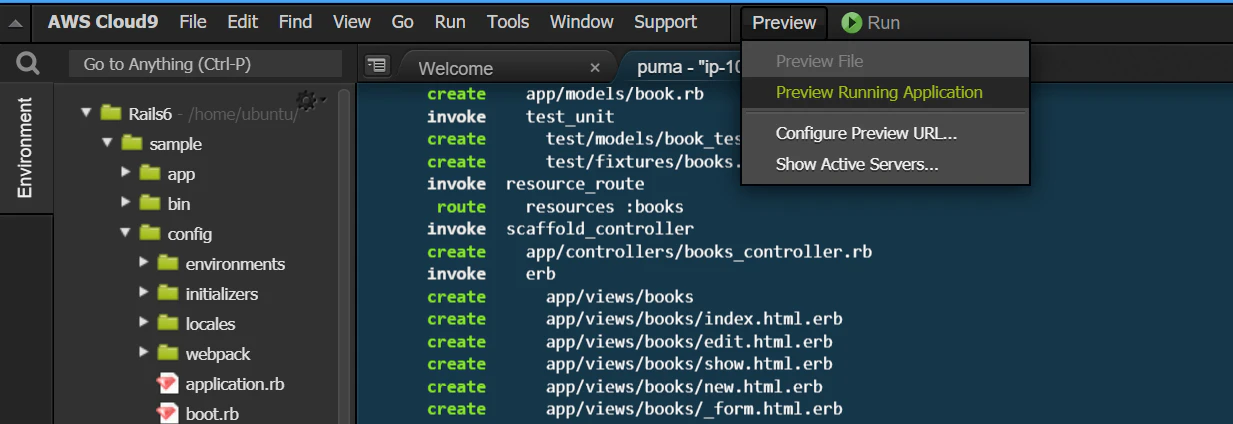Toggle the Environment side panel
This screenshot has width=1233, height=424.
point(25,148)
